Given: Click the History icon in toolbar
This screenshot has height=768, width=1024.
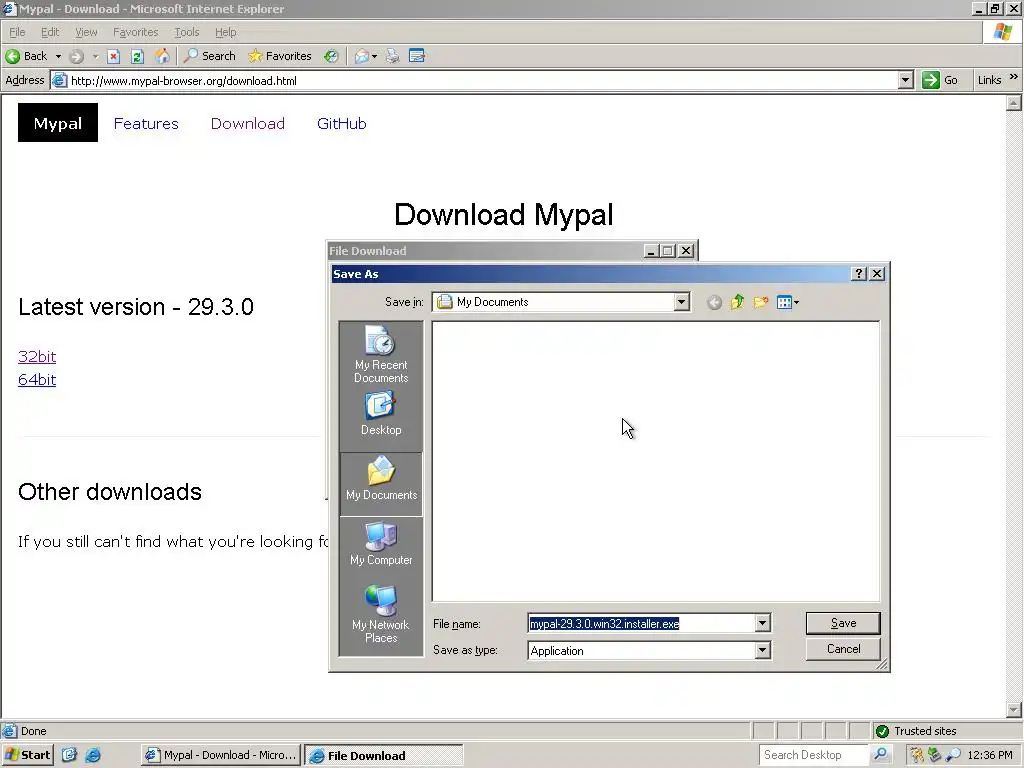Looking at the screenshot, I should (x=332, y=56).
